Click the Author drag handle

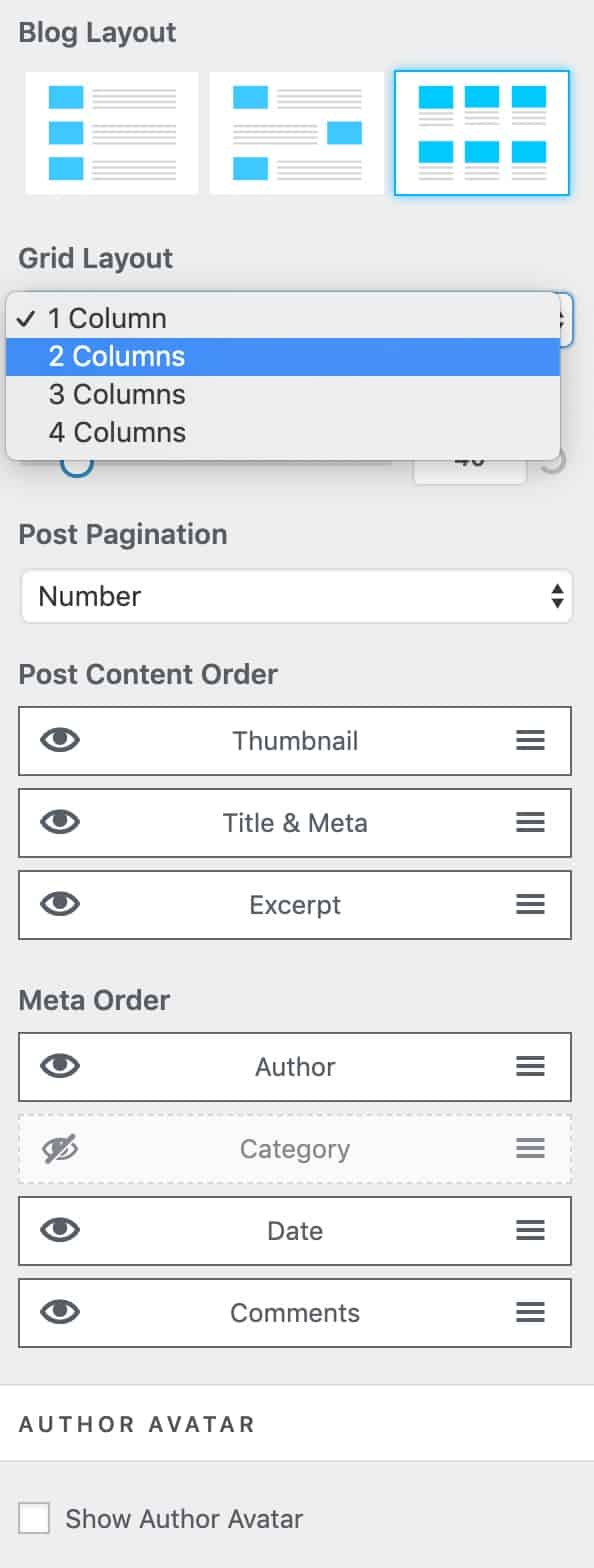click(530, 1066)
